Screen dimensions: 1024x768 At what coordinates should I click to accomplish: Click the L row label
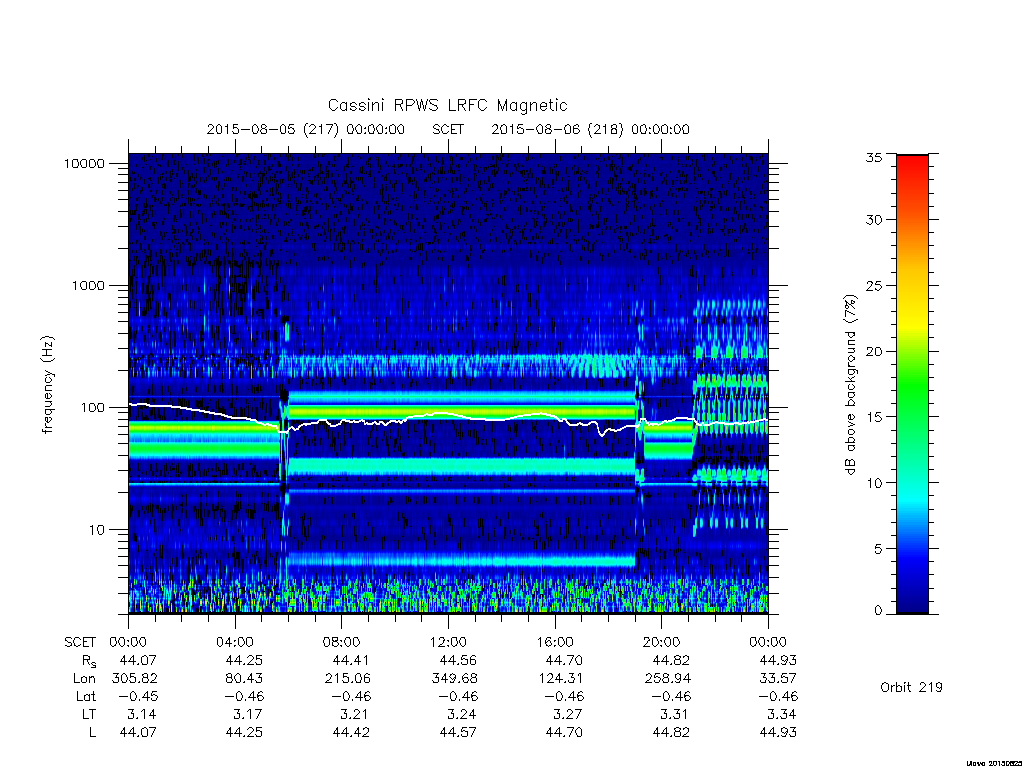92,733
